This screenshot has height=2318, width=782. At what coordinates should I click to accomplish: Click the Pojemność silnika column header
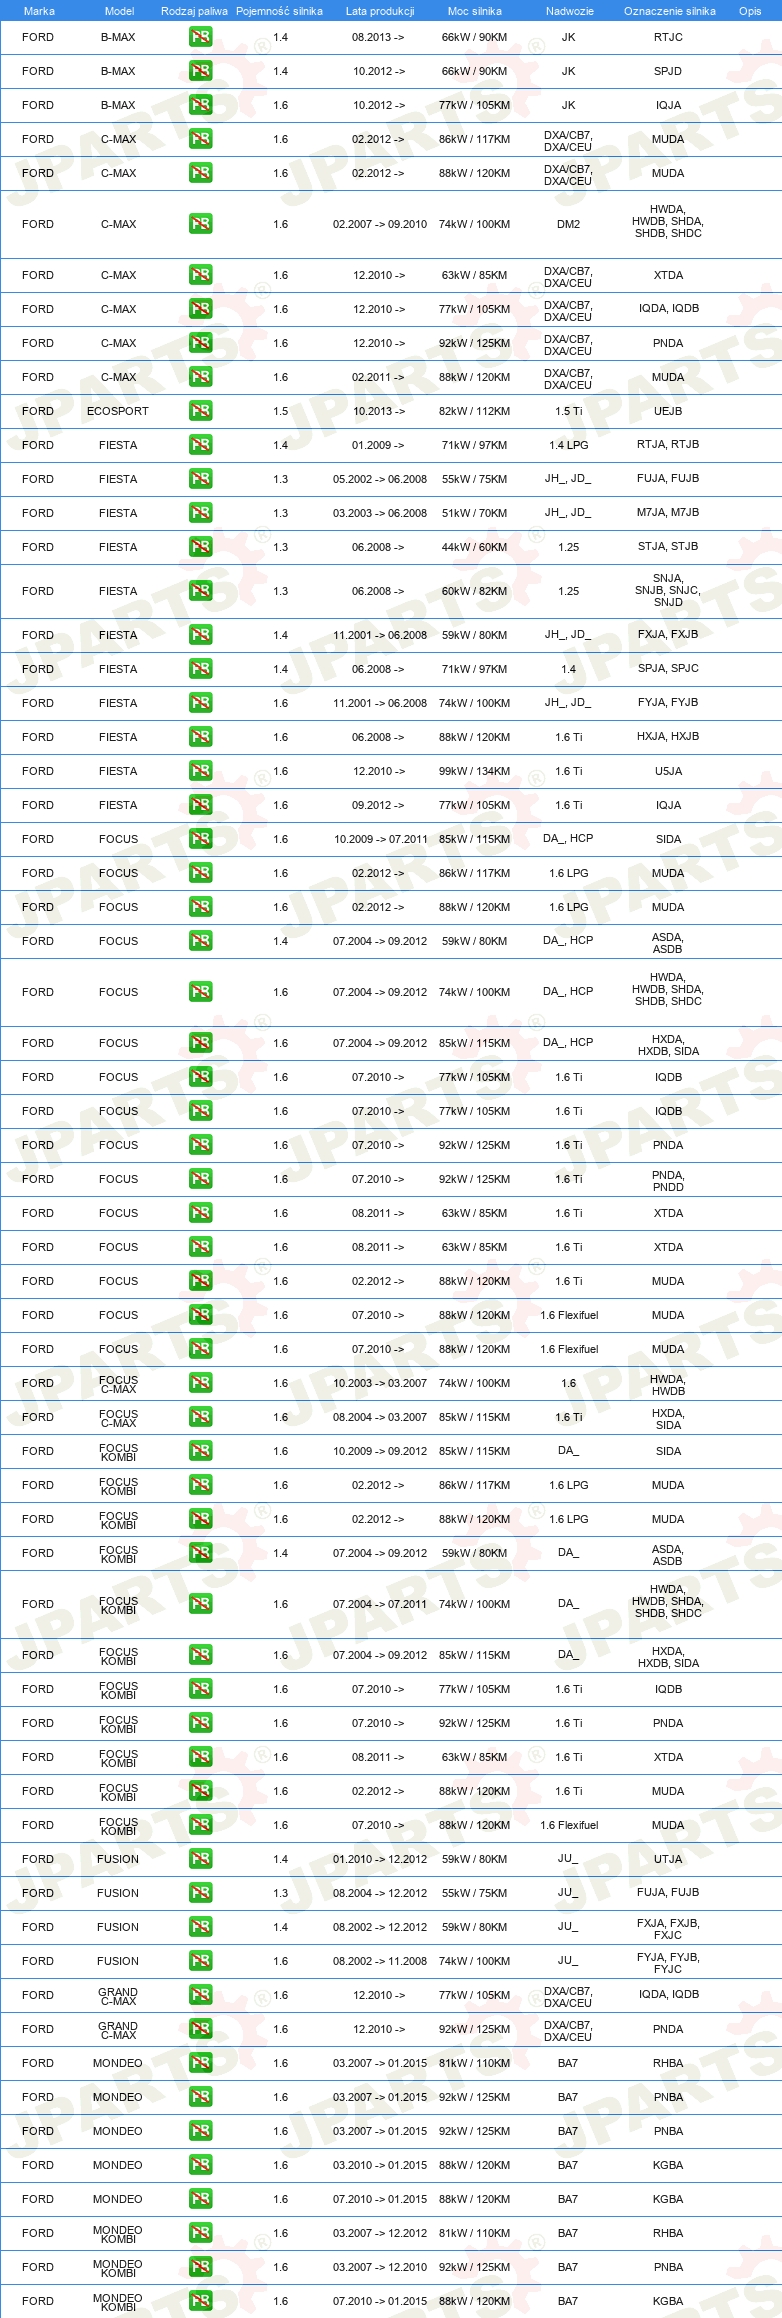point(279,11)
